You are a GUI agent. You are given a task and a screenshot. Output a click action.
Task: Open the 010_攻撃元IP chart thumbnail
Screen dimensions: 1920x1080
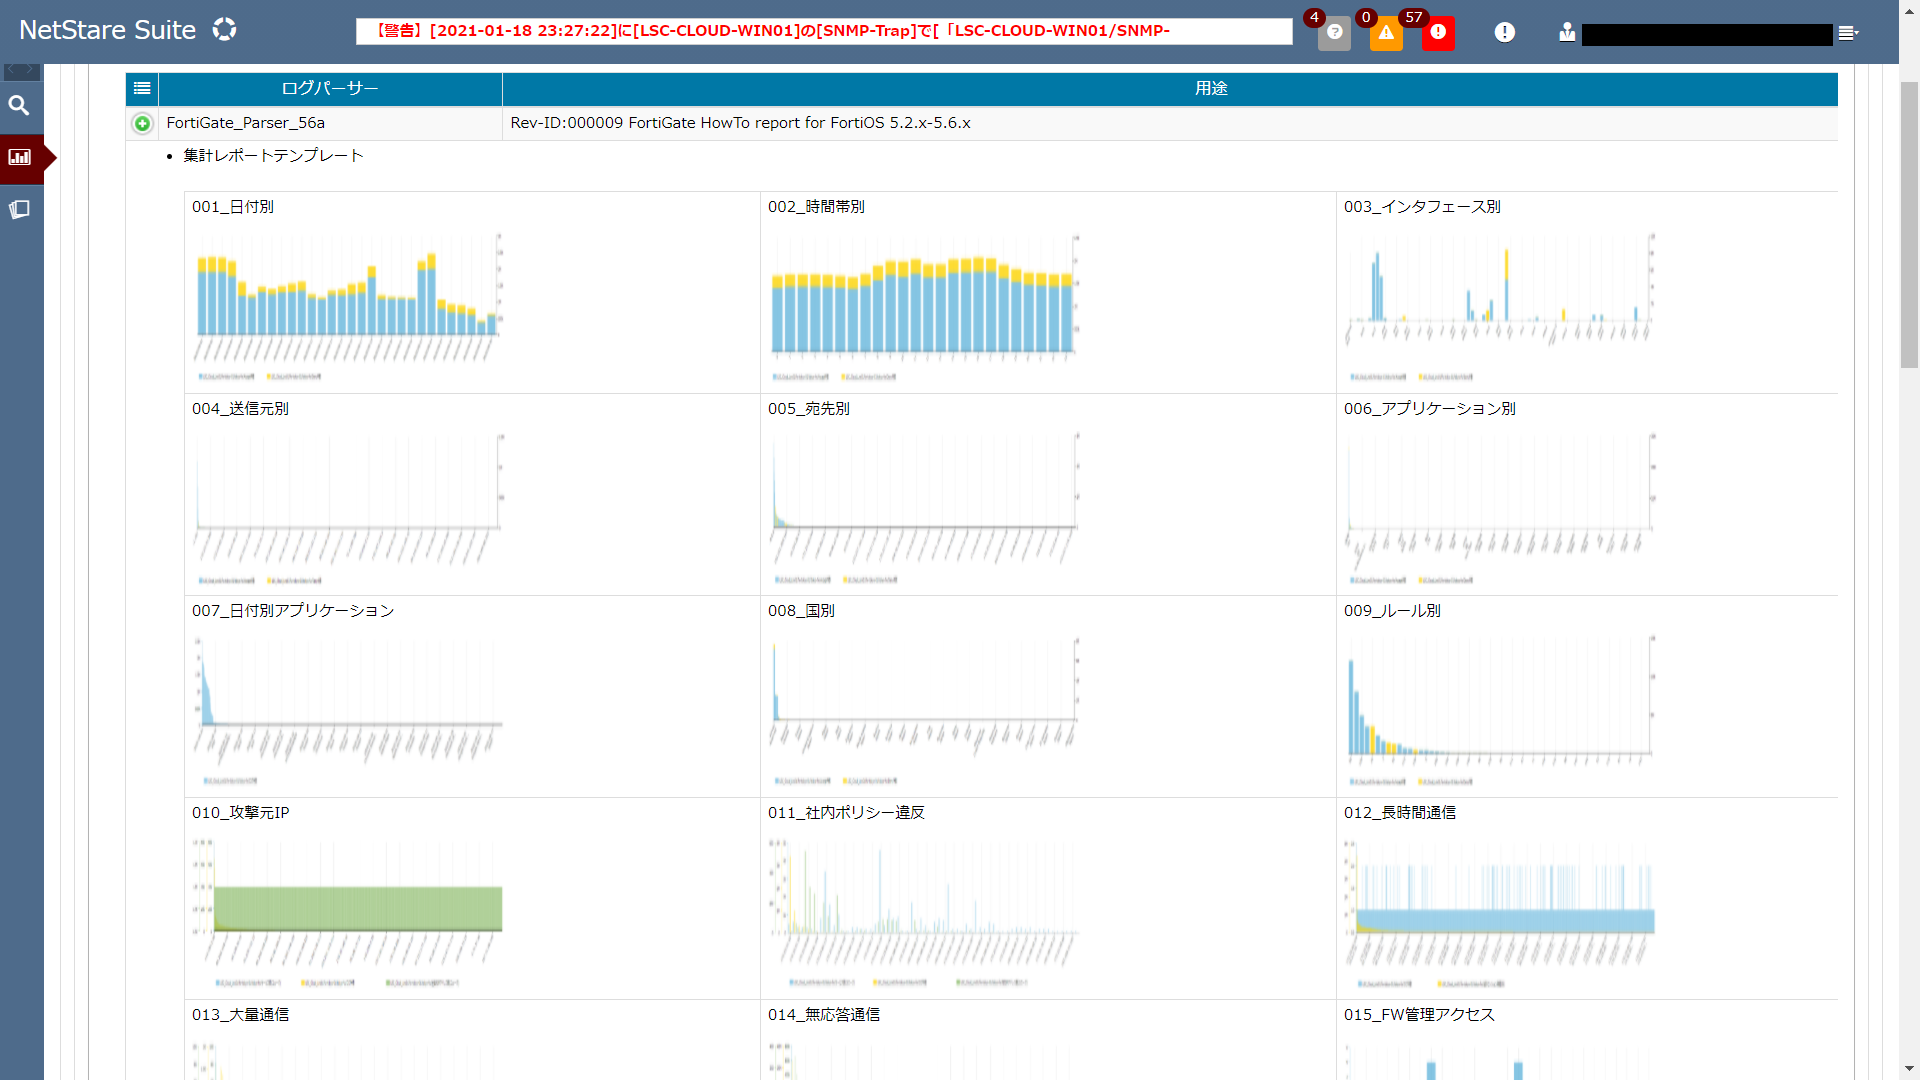[x=348, y=911]
